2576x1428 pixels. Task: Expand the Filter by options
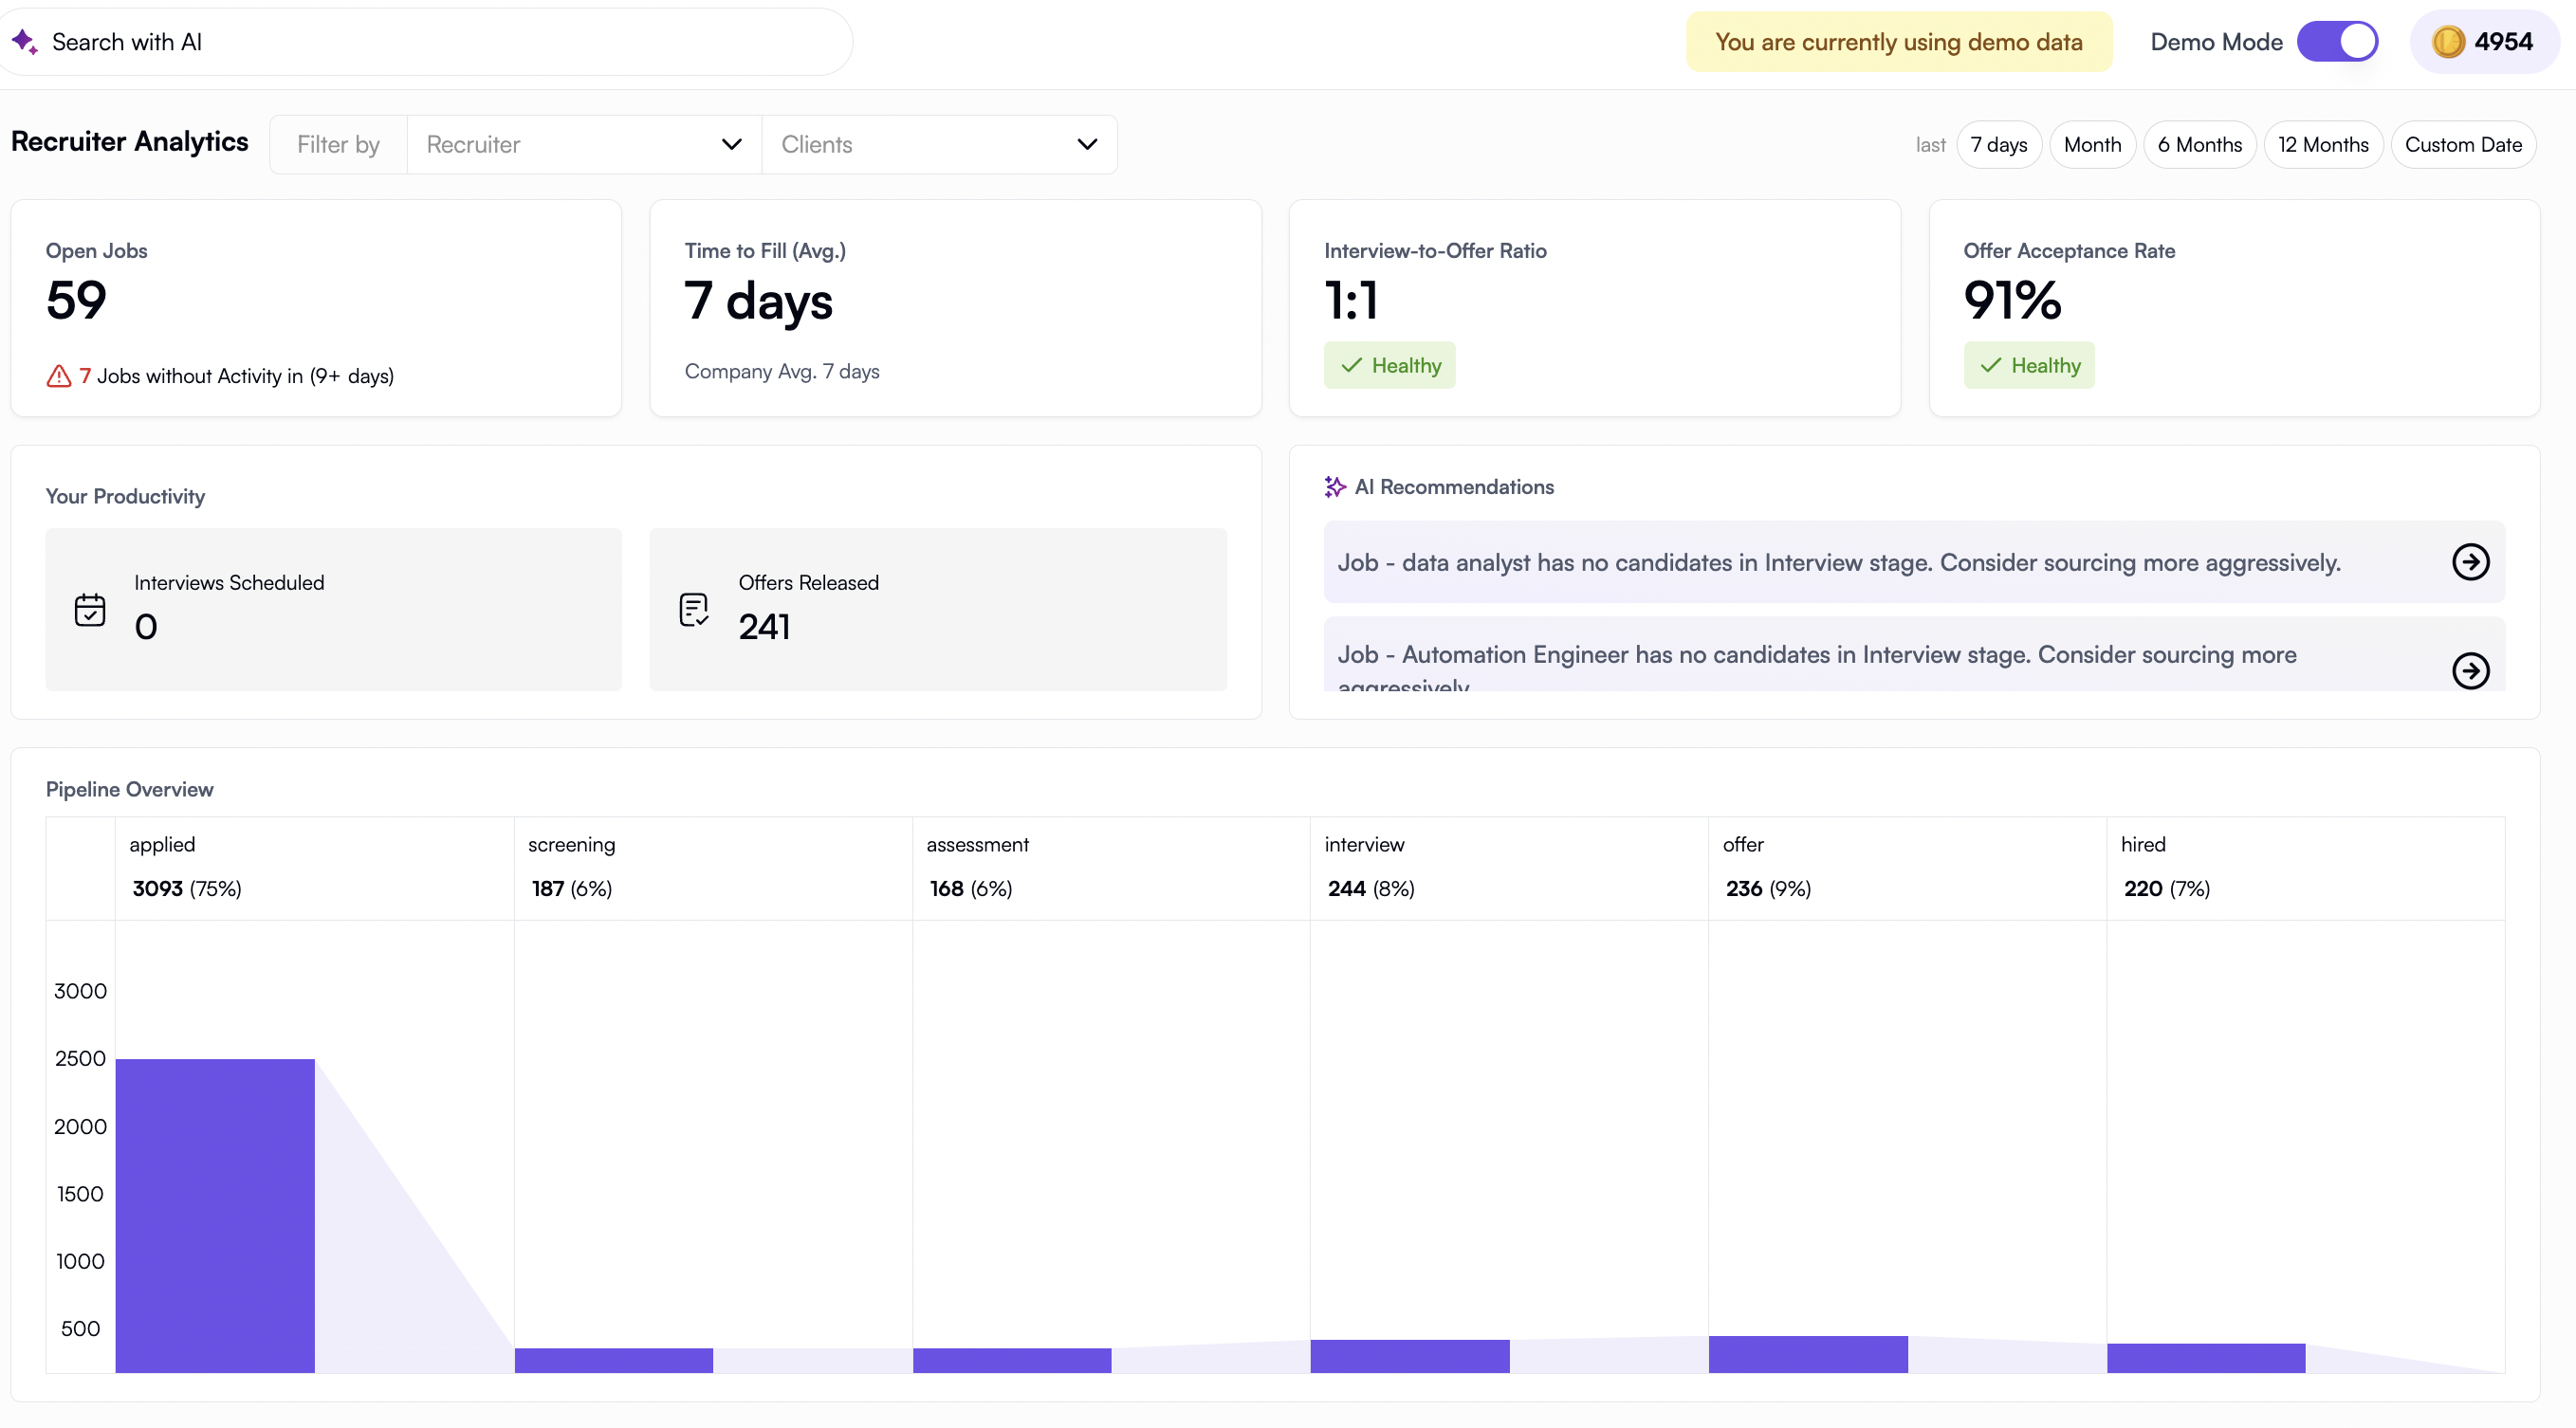pyautogui.click(x=338, y=144)
